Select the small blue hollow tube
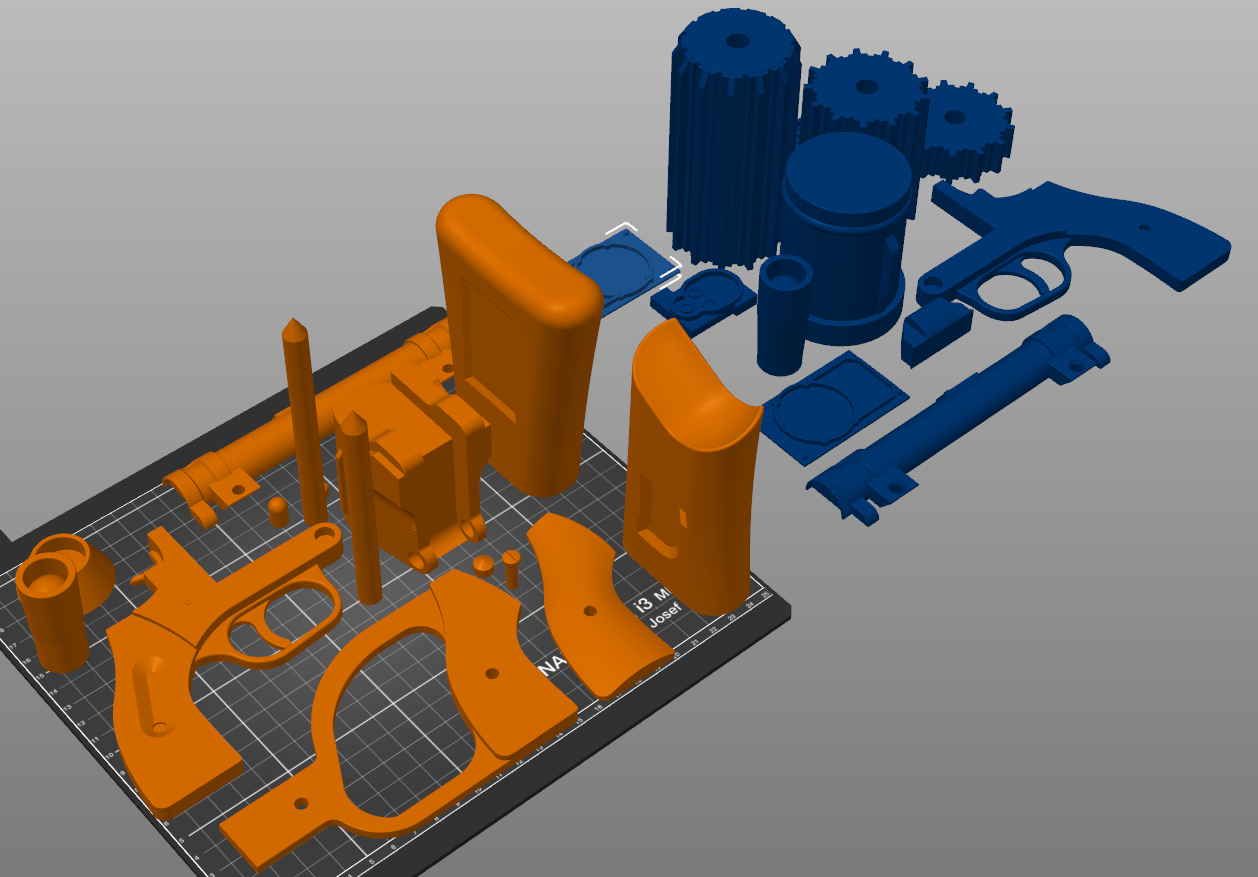The height and width of the screenshot is (877, 1258). (x=786, y=314)
